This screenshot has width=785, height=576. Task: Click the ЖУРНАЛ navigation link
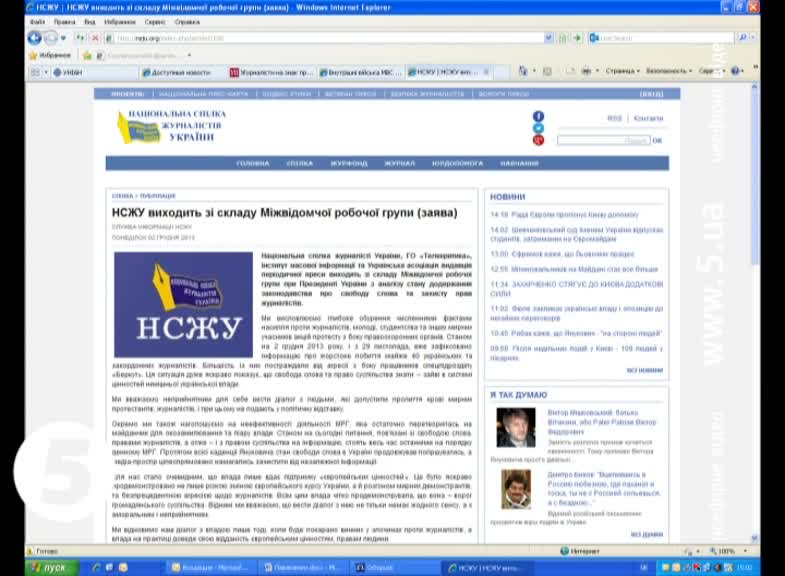coord(399,163)
